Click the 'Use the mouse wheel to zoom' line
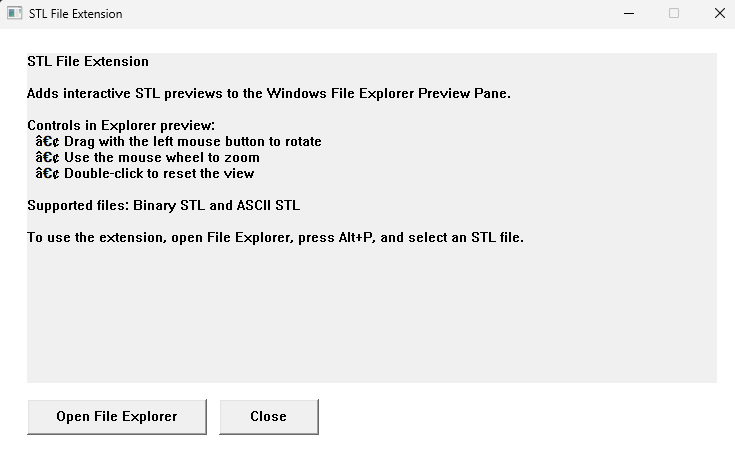Screen dimensions: 735x462 click(x=162, y=157)
